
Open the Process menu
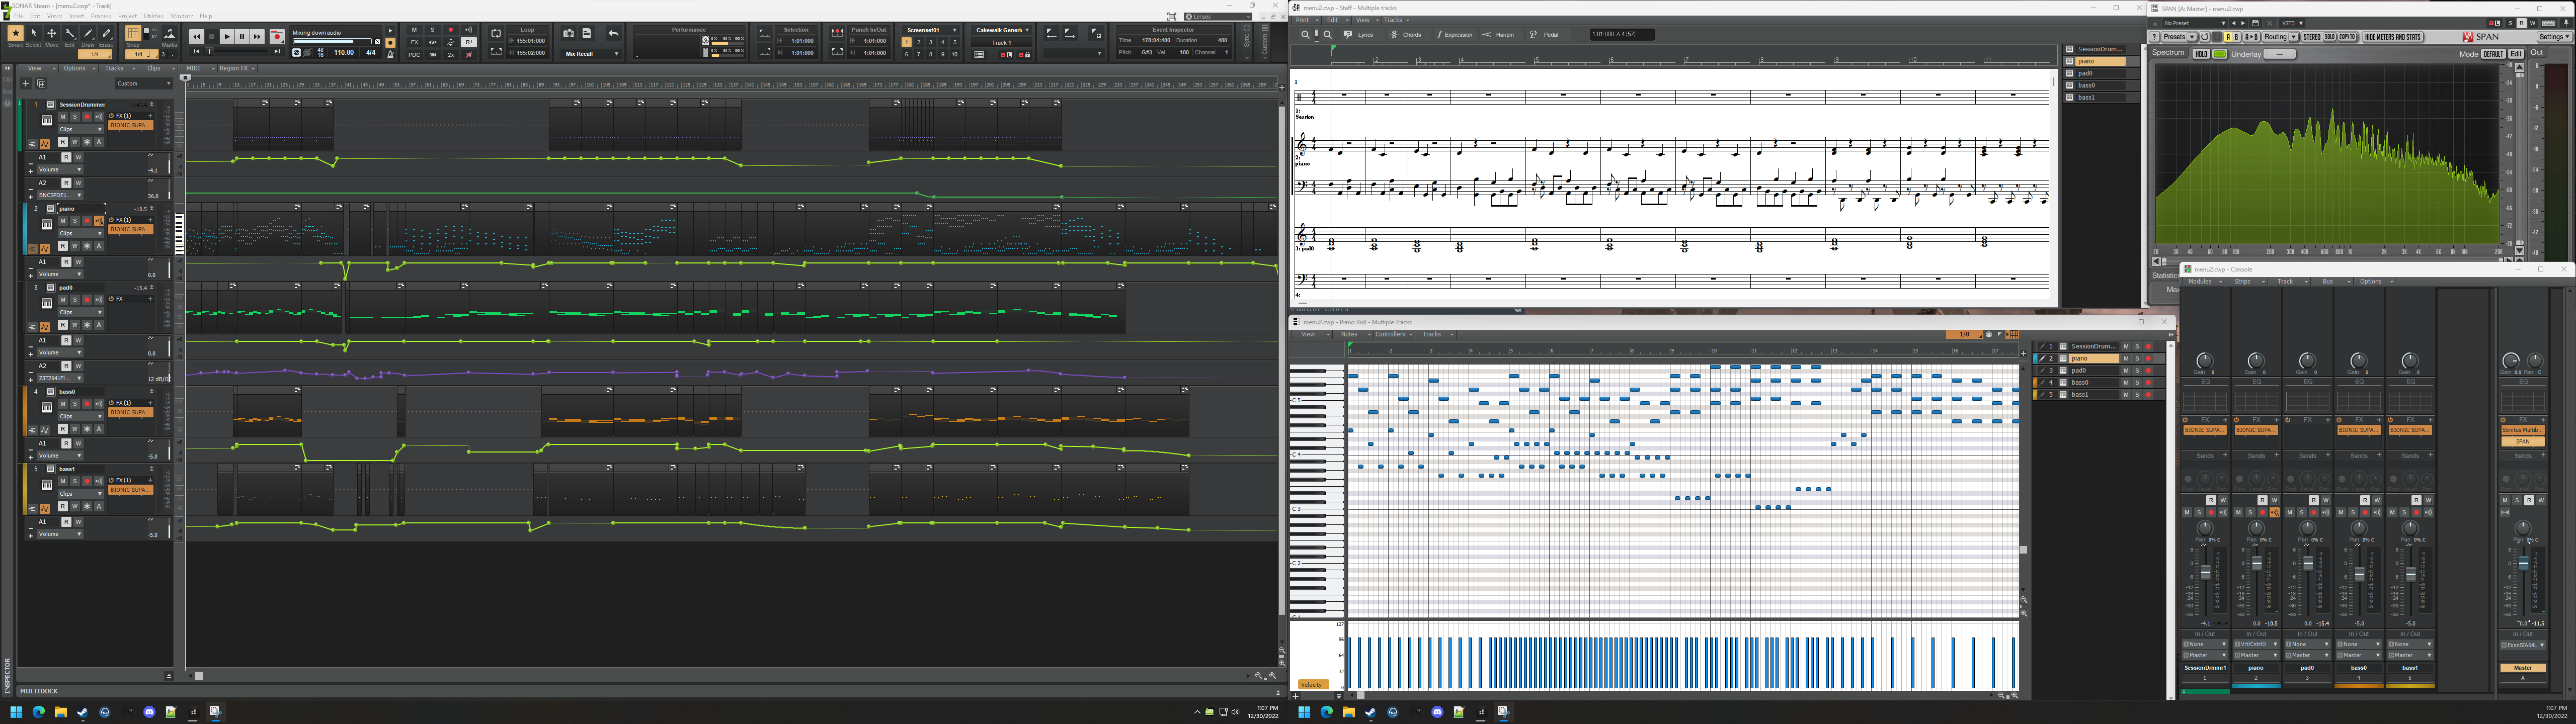coord(101,16)
